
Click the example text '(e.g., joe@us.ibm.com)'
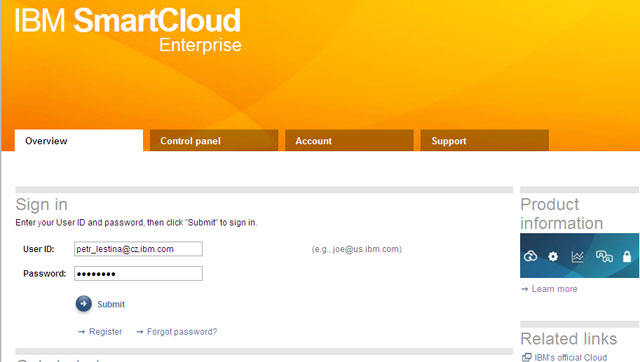pyautogui.click(x=357, y=249)
